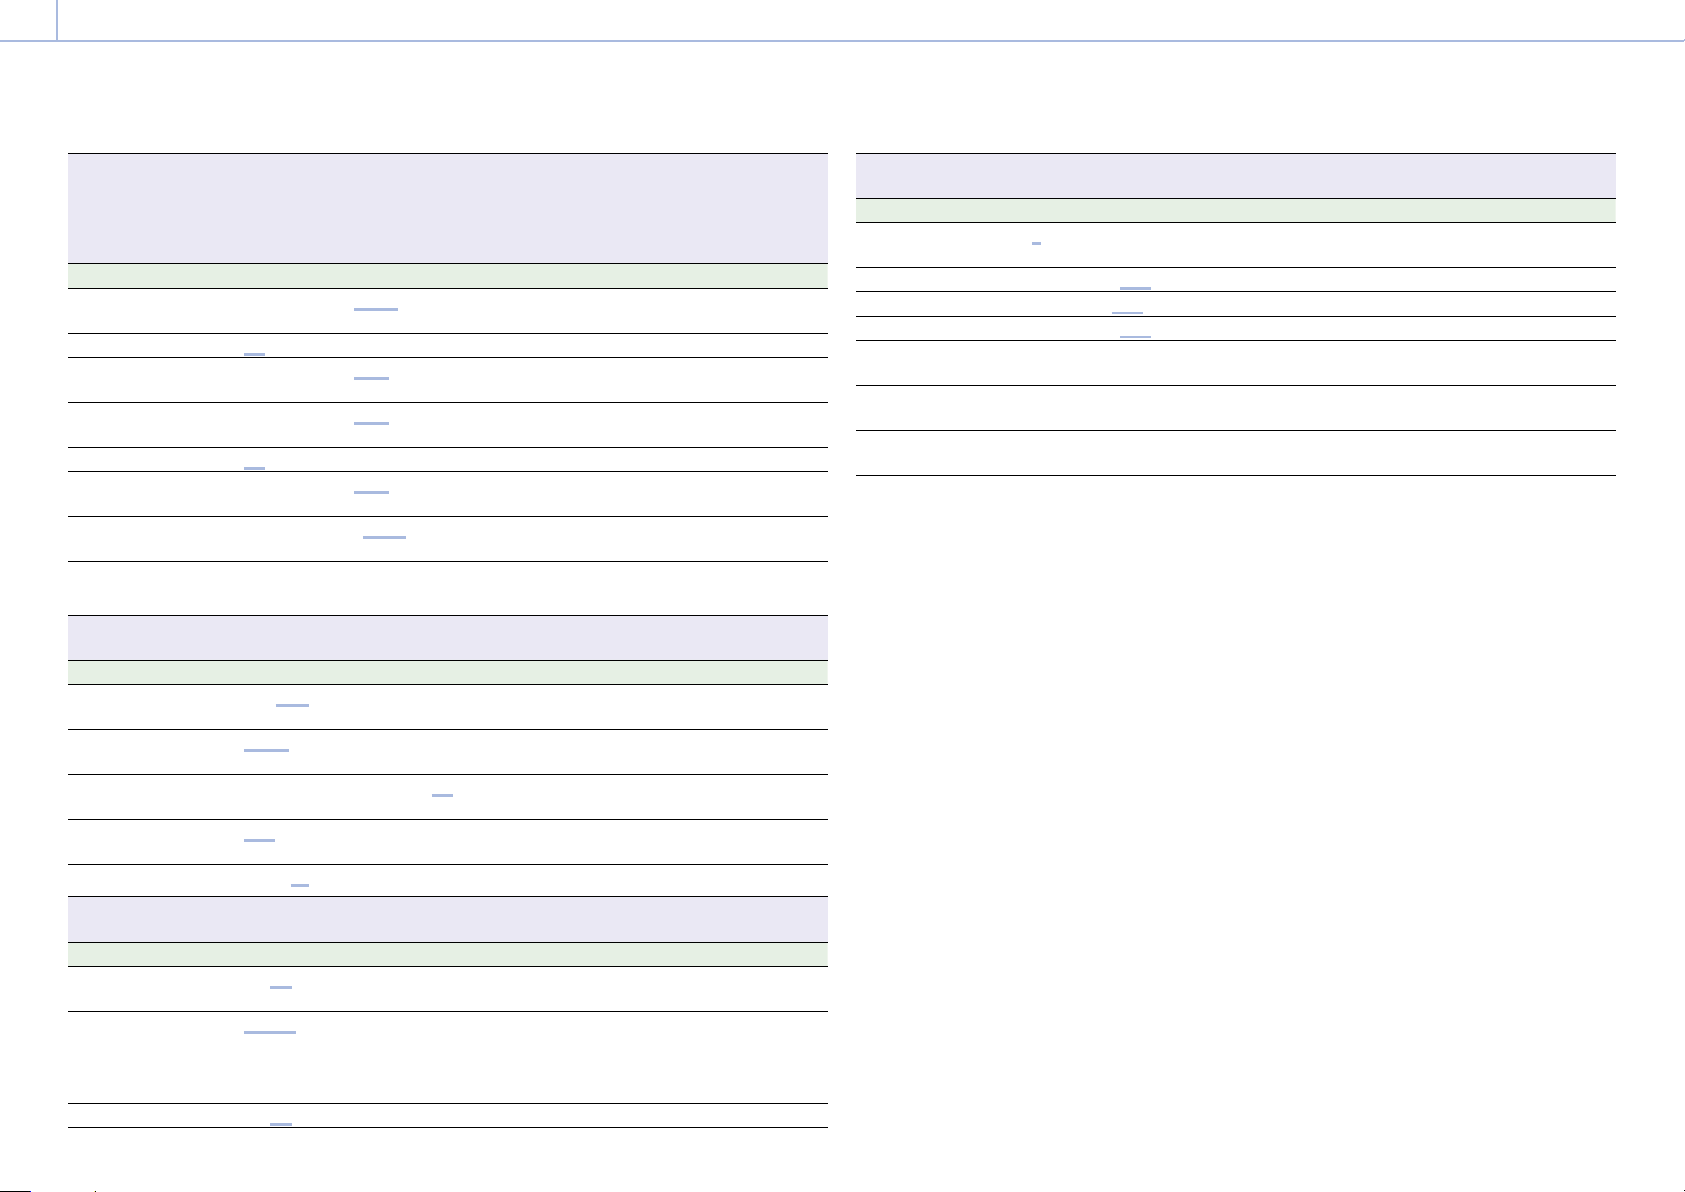Click the blue underline in the final row of the first table
This screenshot has width=1685, height=1192.
(384, 538)
